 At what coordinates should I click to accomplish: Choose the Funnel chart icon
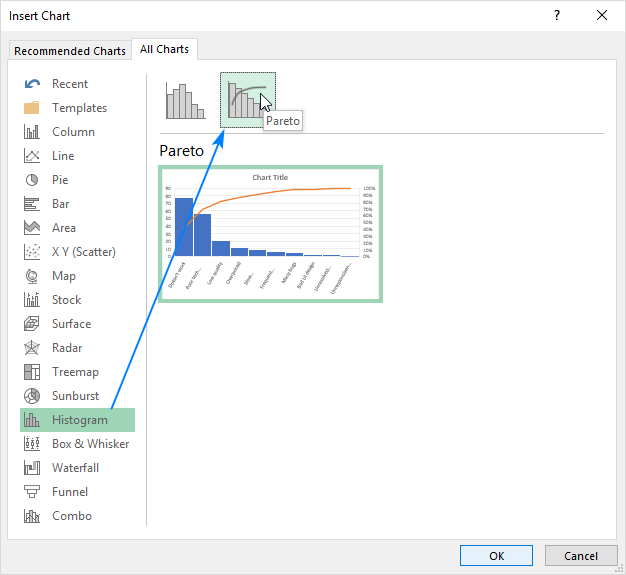[x=32, y=492]
